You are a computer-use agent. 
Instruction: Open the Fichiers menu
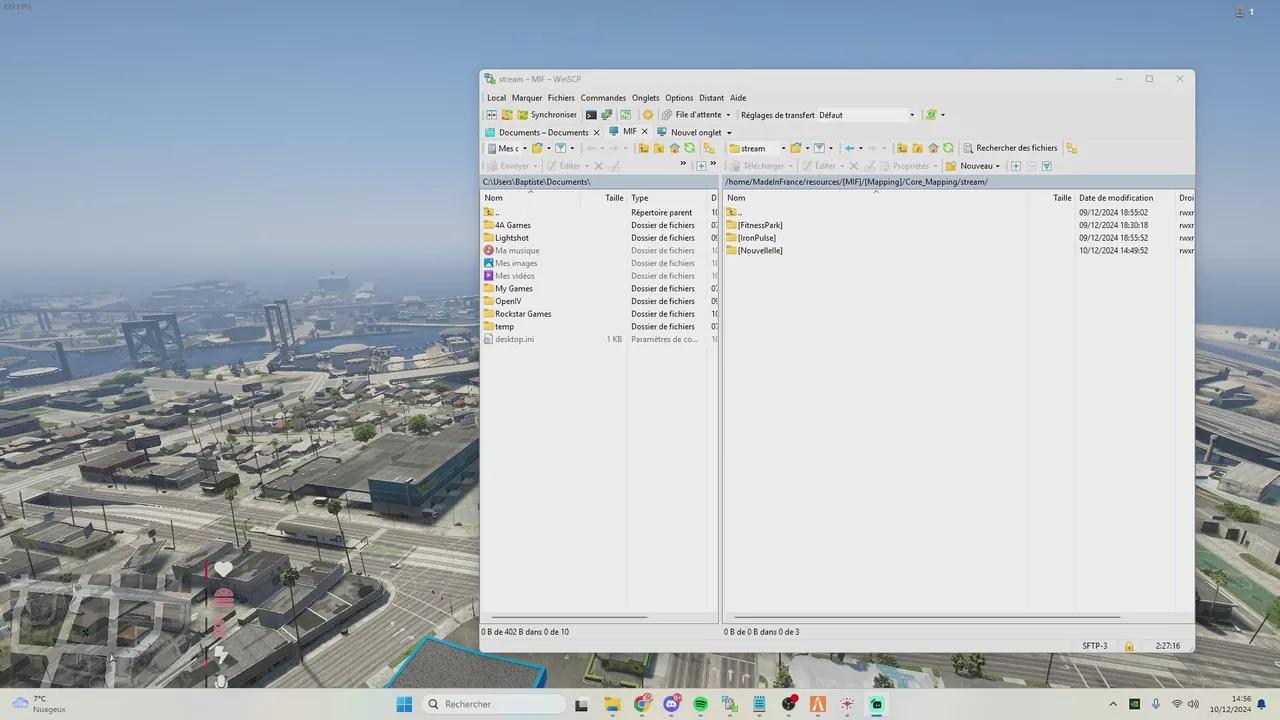[561, 98]
